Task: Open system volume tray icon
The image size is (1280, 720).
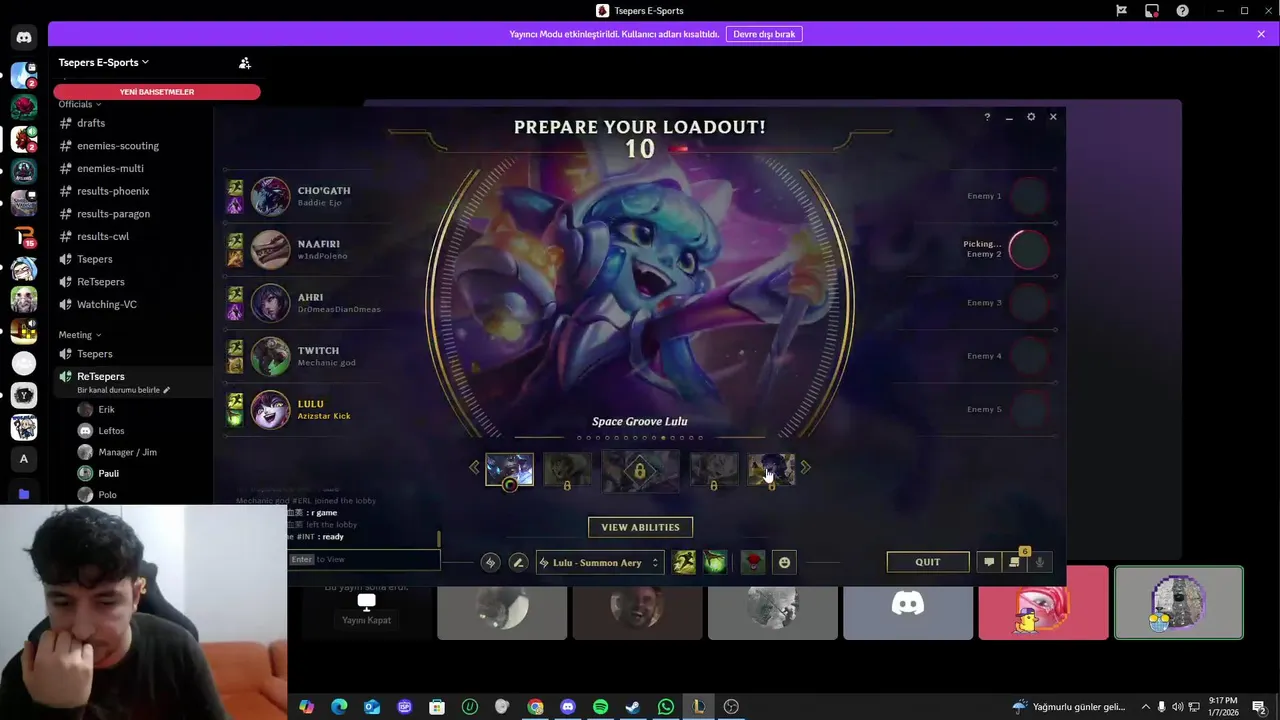Action: [x=1177, y=707]
